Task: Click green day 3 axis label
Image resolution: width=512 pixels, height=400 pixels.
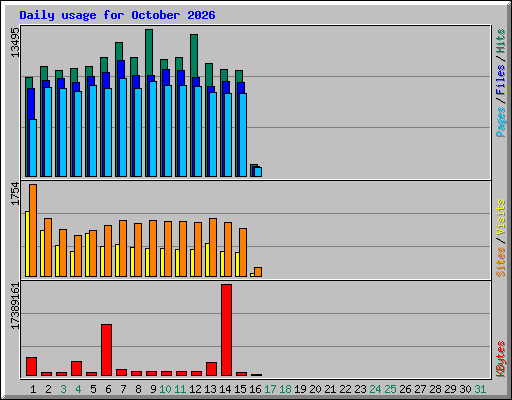Action: 63,389
